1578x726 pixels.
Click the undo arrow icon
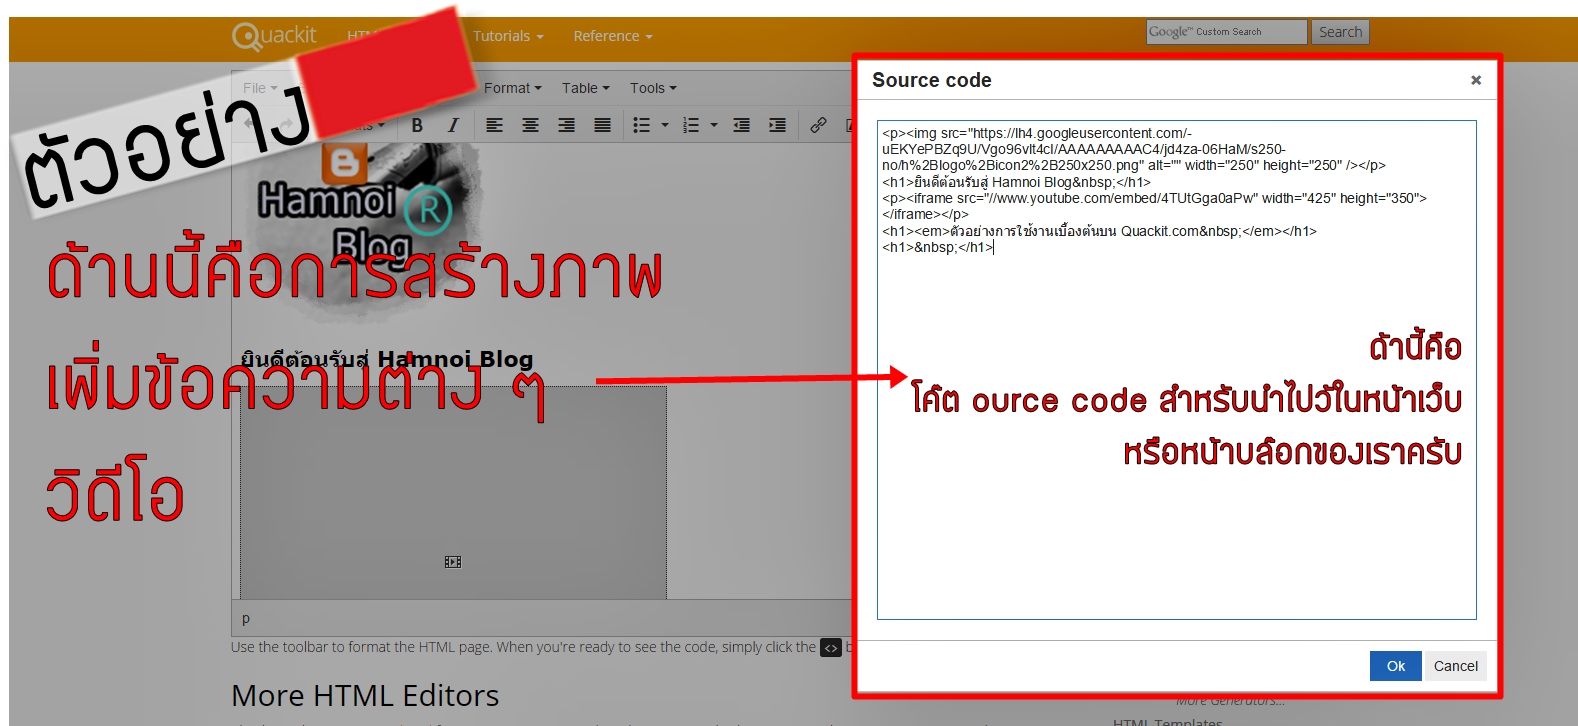click(x=250, y=125)
